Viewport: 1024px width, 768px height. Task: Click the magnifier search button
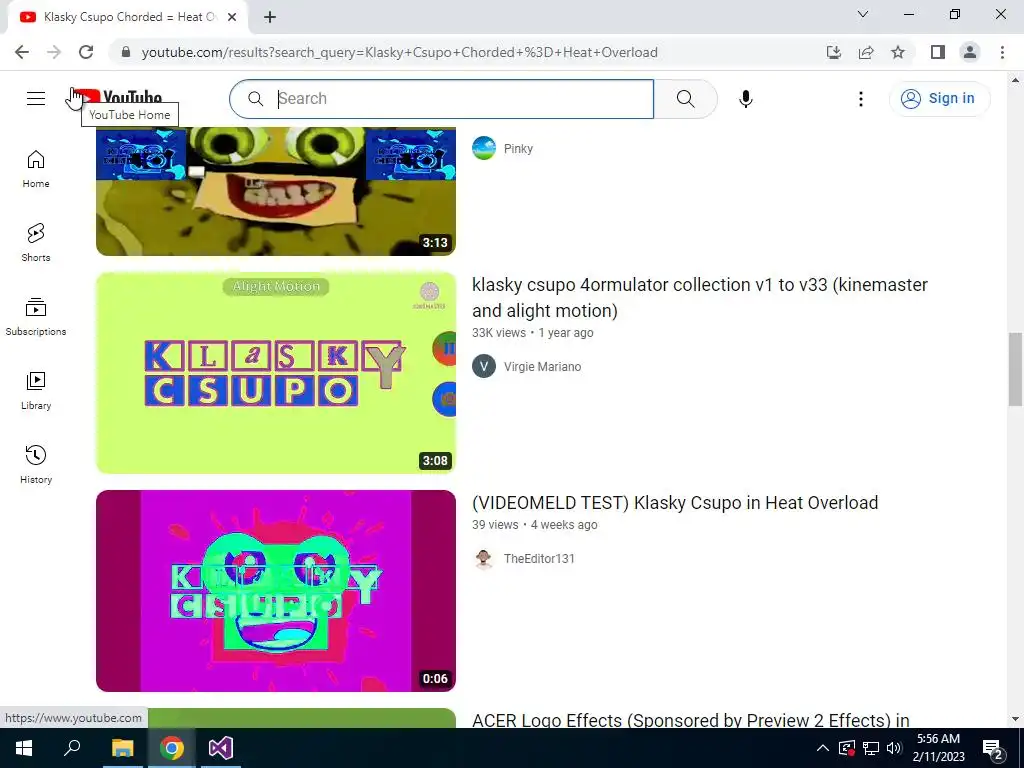coord(686,99)
